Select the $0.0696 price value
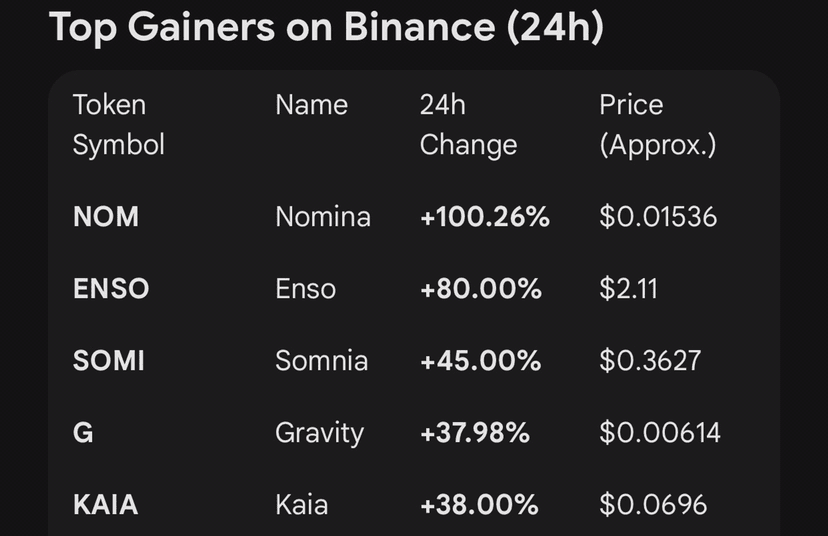 tap(653, 504)
